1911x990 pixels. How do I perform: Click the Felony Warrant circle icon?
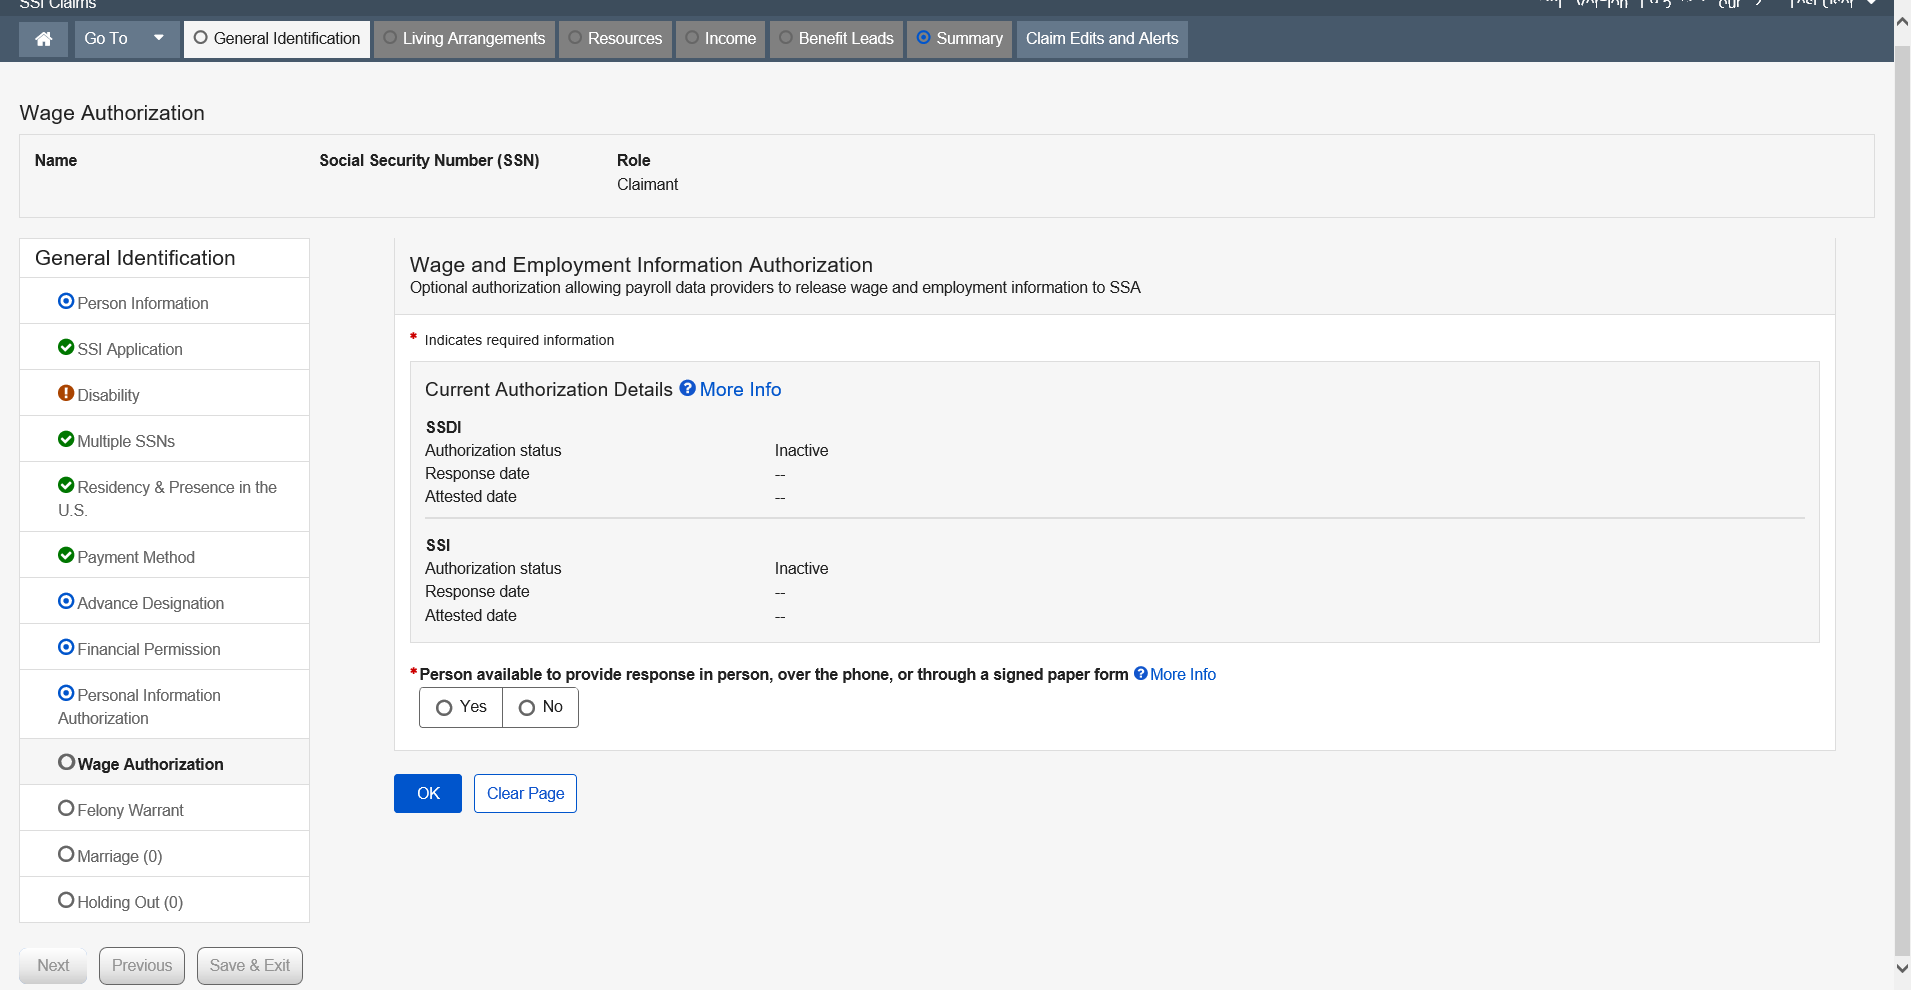[x=66, y=809]
